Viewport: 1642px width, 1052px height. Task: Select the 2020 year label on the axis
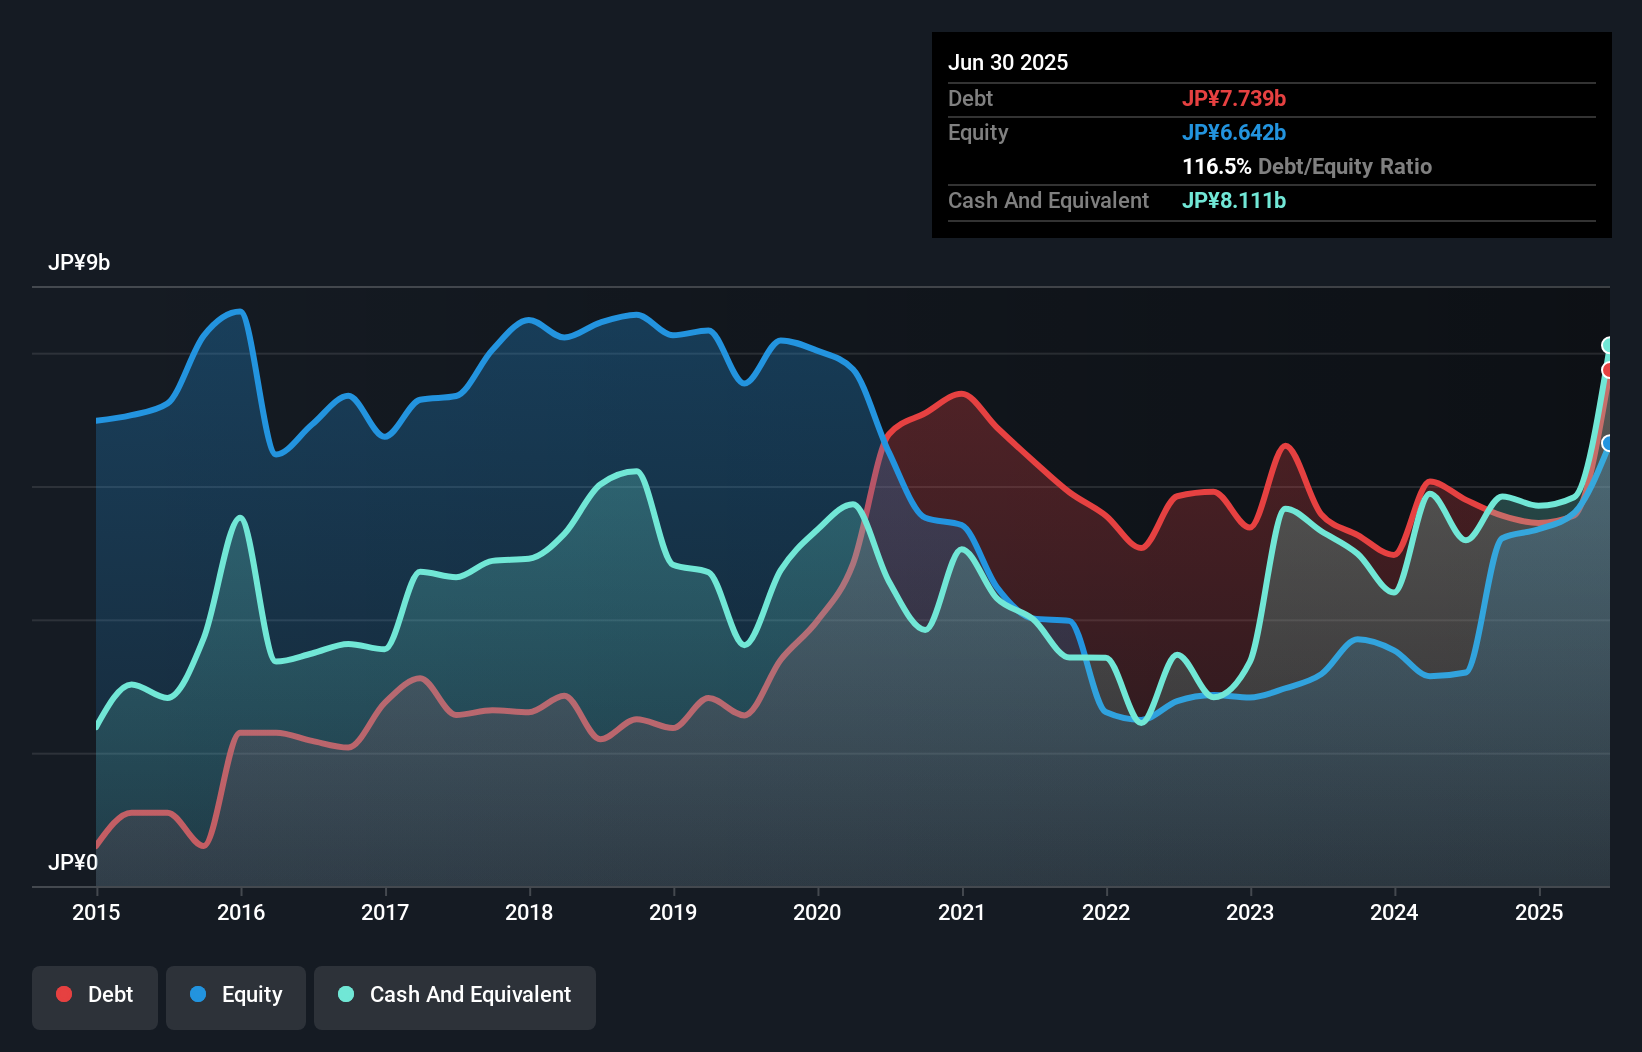point(817,912)
